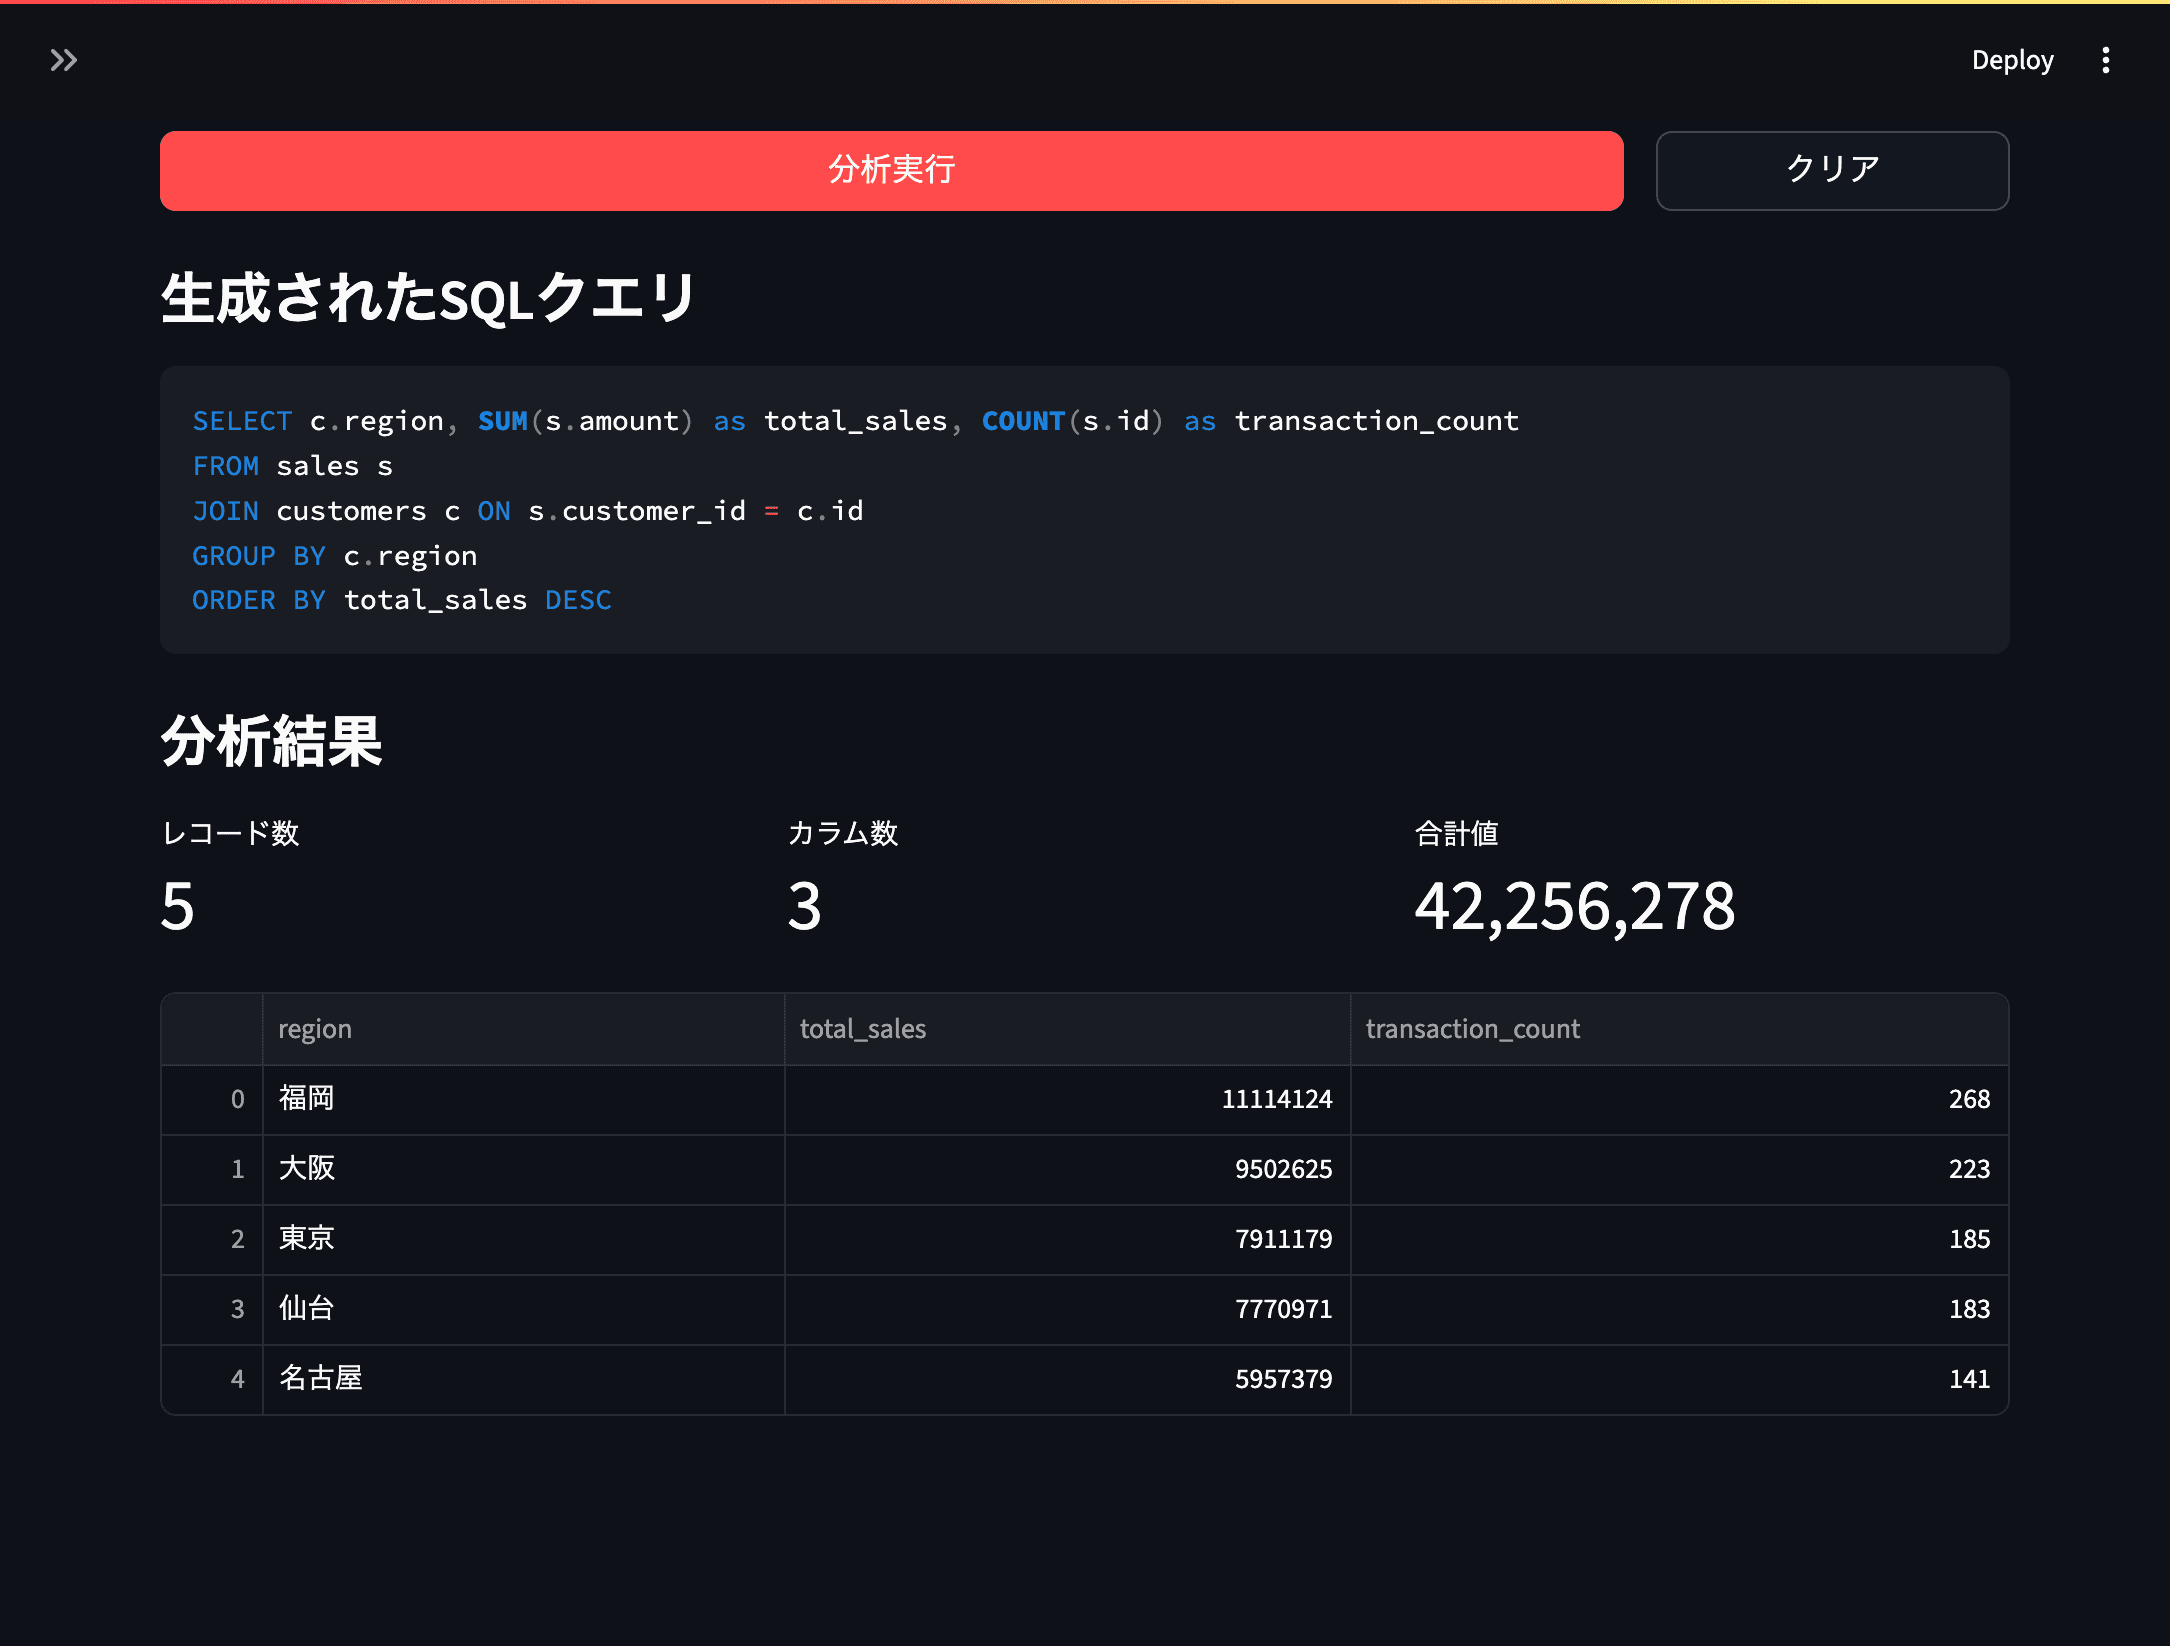Screen dimensions: 2170x1646
Task: Sort the table by region column header
Action: point(315,1028)
